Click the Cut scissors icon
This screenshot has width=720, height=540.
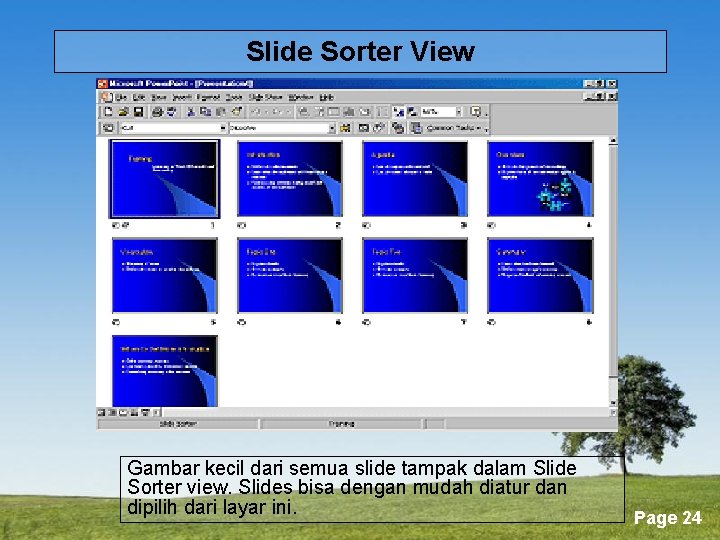tap(191, 112)
